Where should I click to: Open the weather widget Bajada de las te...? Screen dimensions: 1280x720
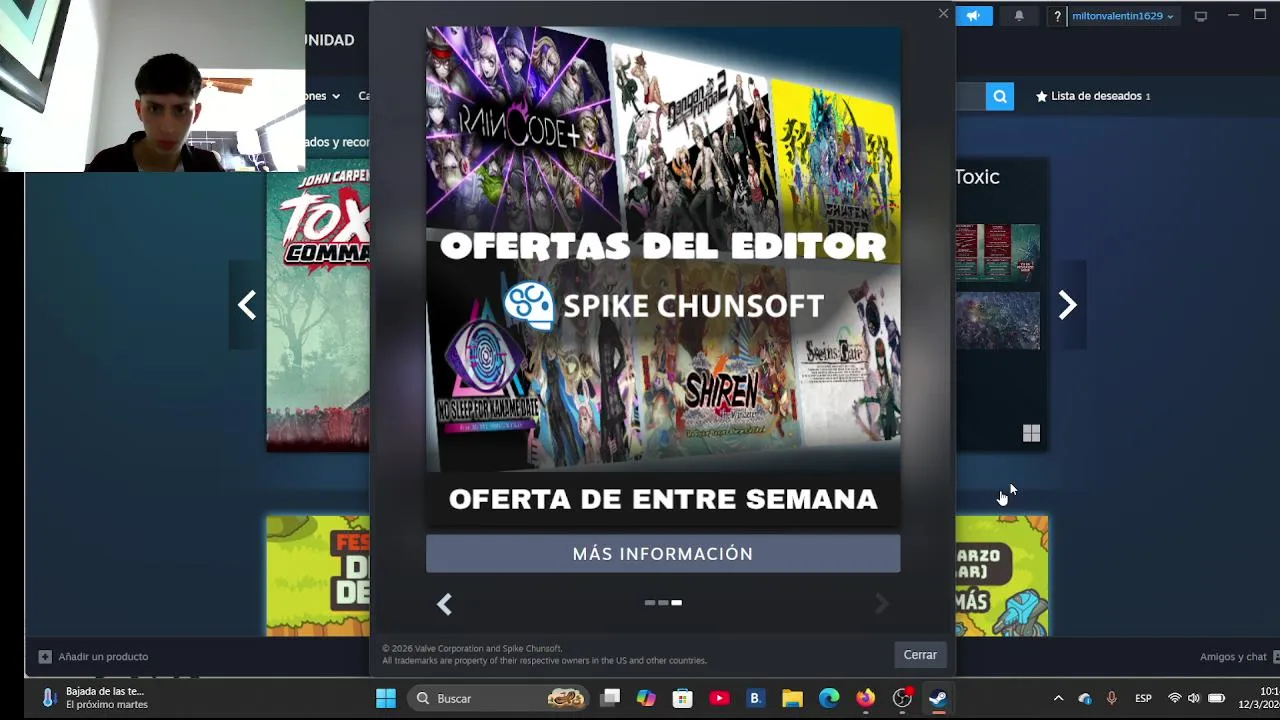click(x=95, y=698)
